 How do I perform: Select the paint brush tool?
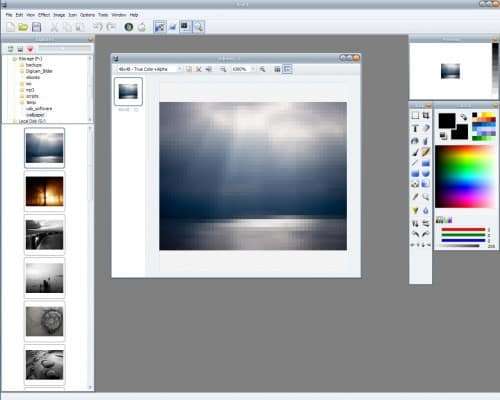click(x=415, y=152)
